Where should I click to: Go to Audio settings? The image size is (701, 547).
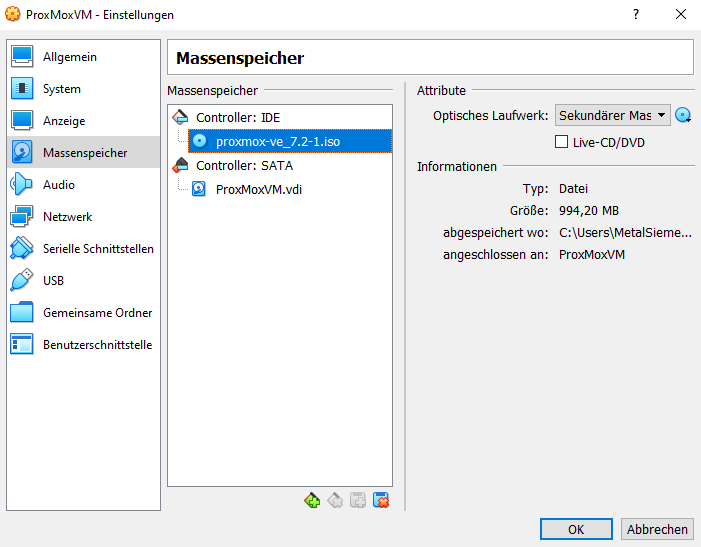83,185
